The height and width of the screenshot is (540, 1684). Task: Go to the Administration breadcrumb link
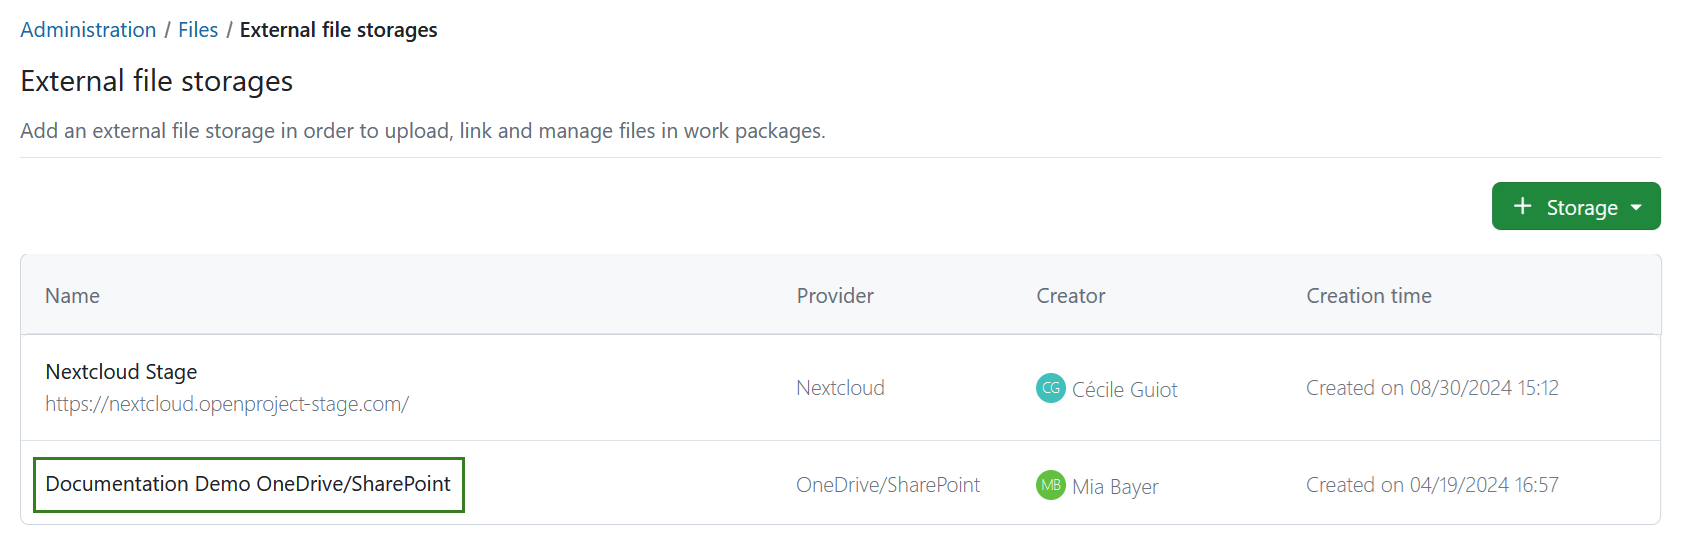pos(88,30)
